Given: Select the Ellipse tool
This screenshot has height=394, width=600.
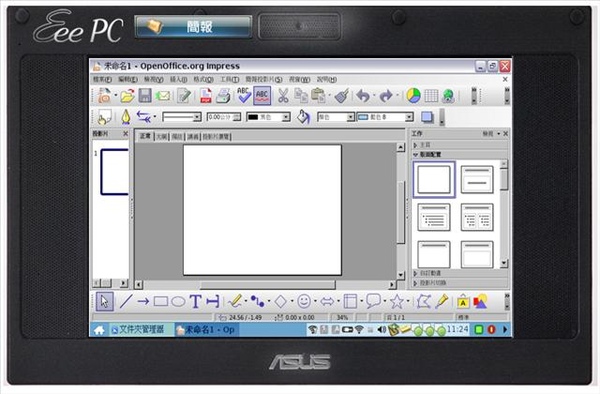Looking at the screenshot, I should 178,301.
